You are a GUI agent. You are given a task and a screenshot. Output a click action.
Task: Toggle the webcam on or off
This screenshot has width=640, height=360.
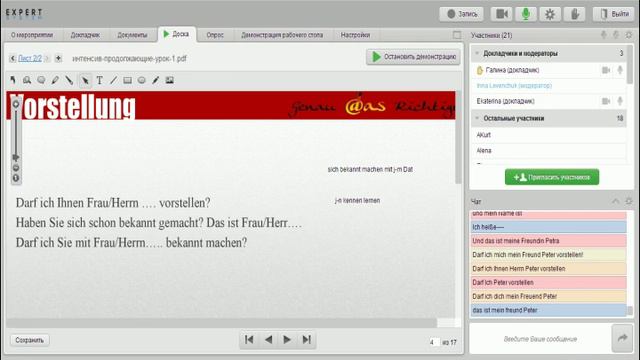tap(502, 14)
